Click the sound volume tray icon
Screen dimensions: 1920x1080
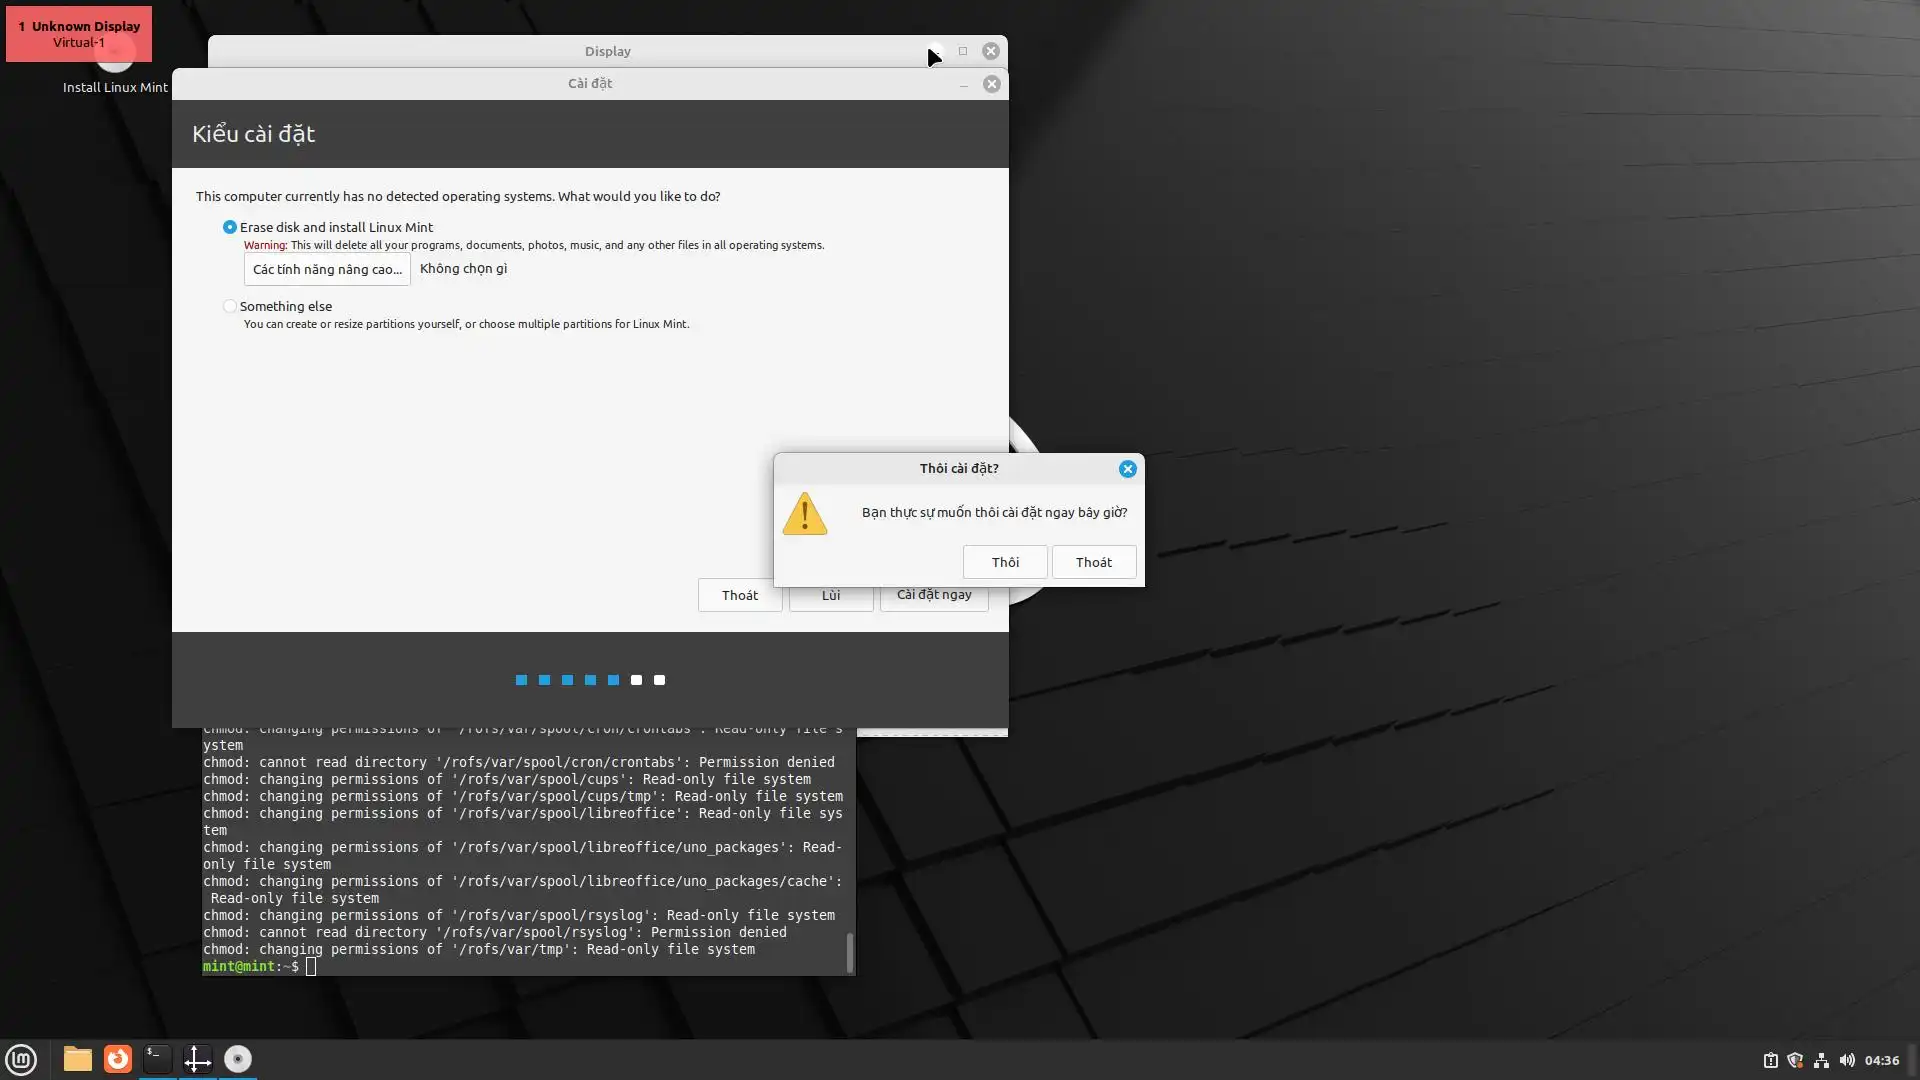pyautogui.click(x=1847, y=1060)
